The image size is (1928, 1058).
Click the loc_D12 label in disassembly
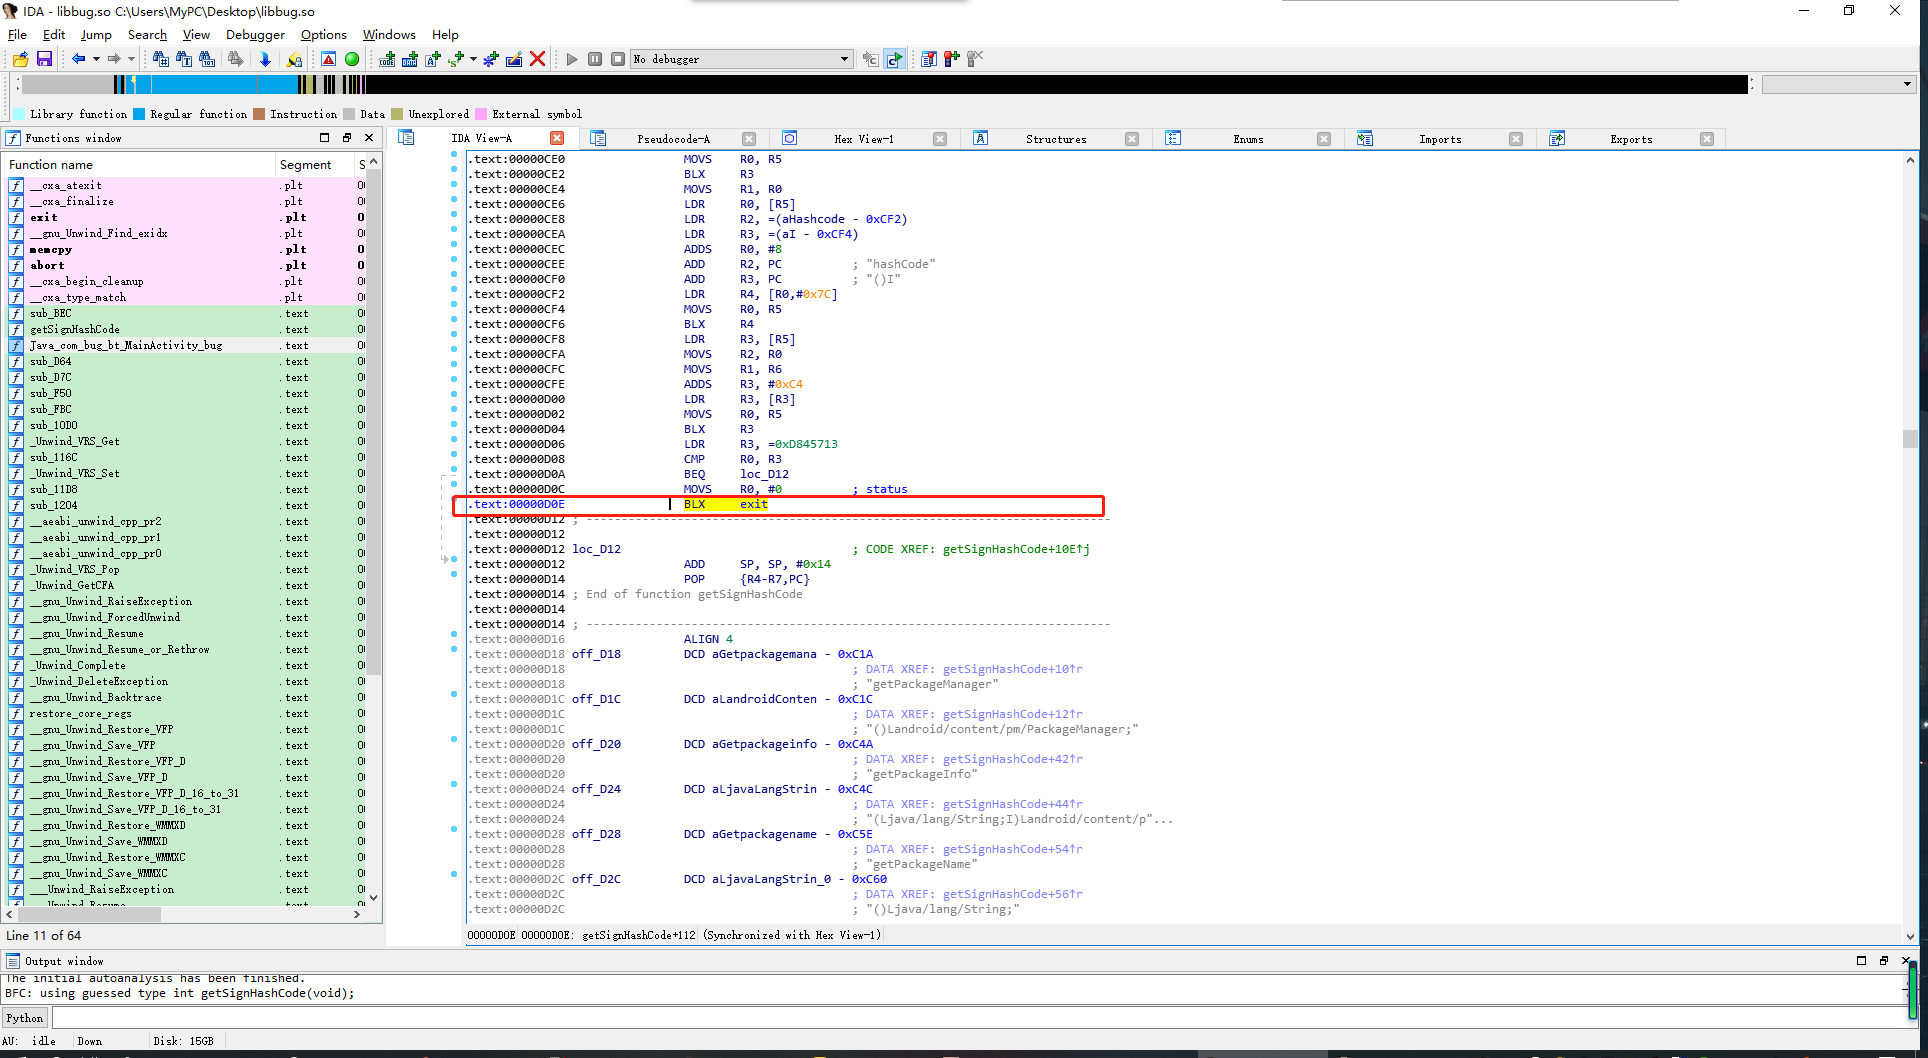pyautogui.click(x=596, y=549)
